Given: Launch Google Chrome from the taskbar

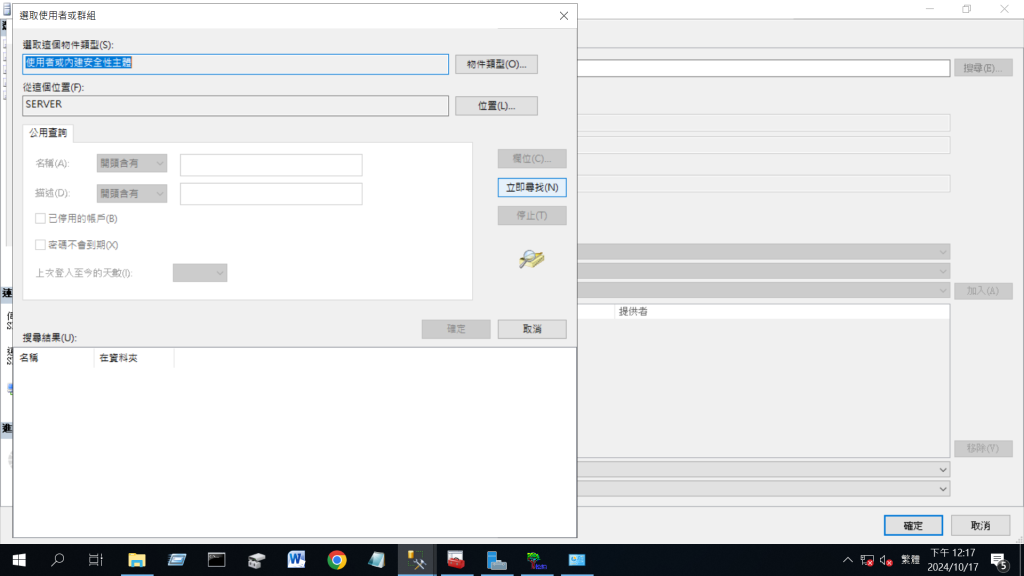Looking at the screenshot, I should coord(337,560).
